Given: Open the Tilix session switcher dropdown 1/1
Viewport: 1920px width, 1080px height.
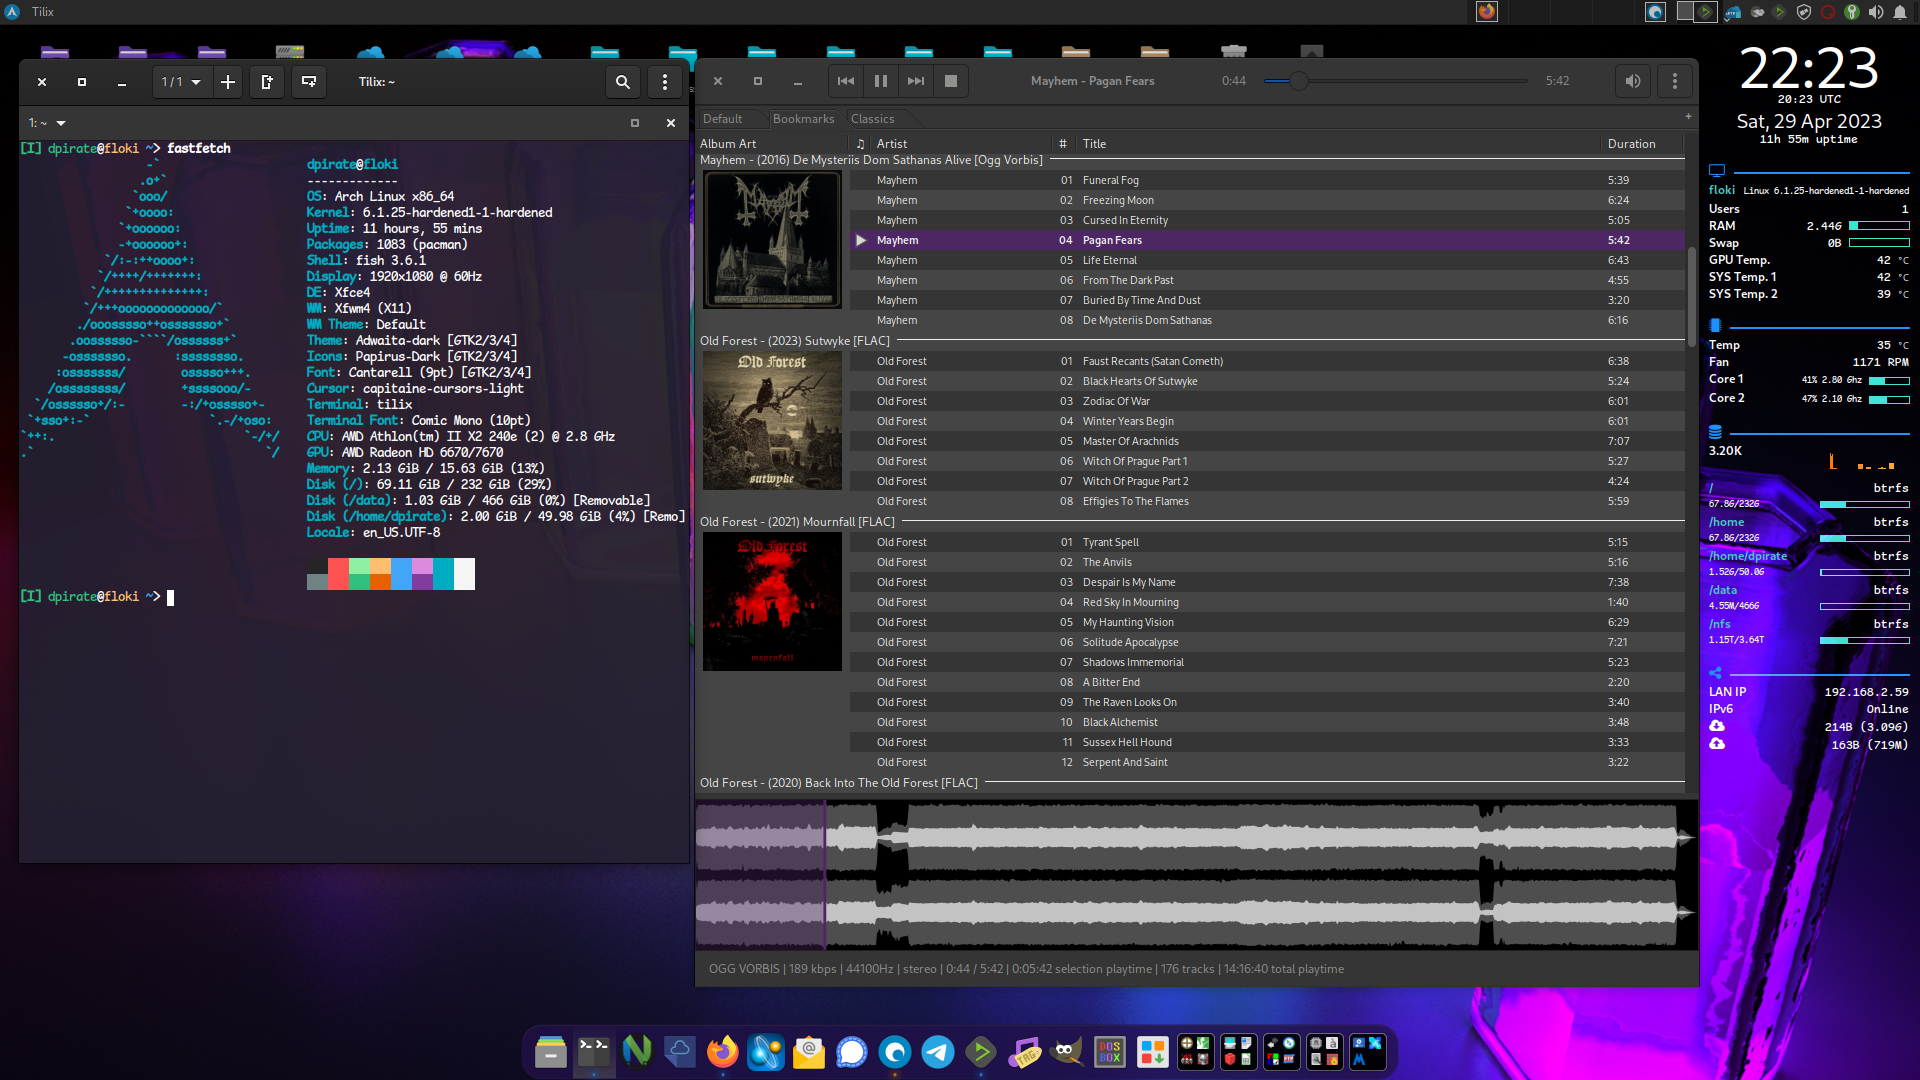Looking at the screenshot, I should pyautogui.click(x=181, y=82).
